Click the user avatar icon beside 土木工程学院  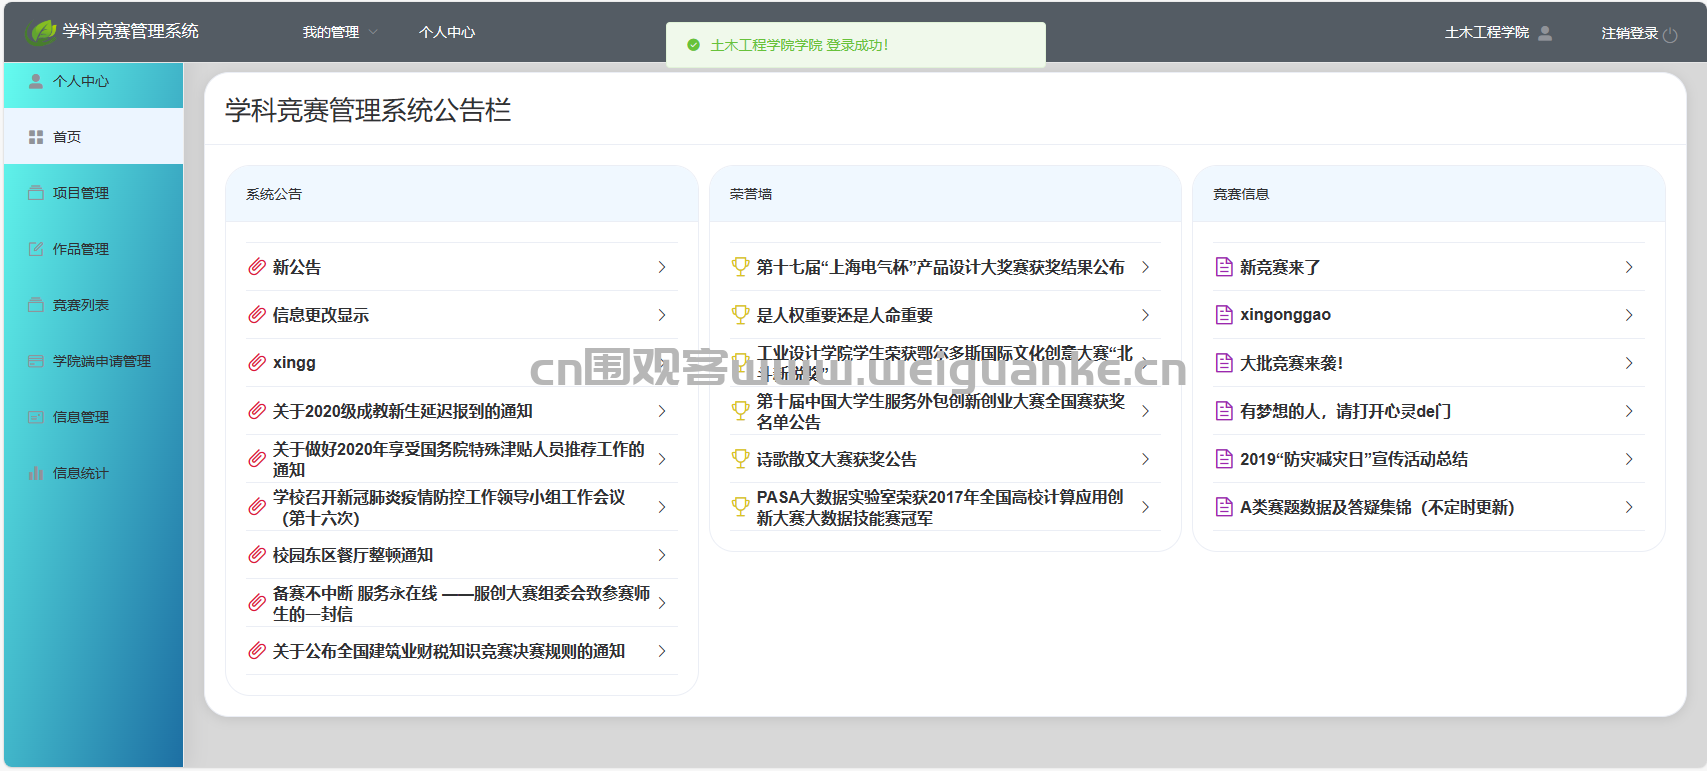click(1545, 33)
